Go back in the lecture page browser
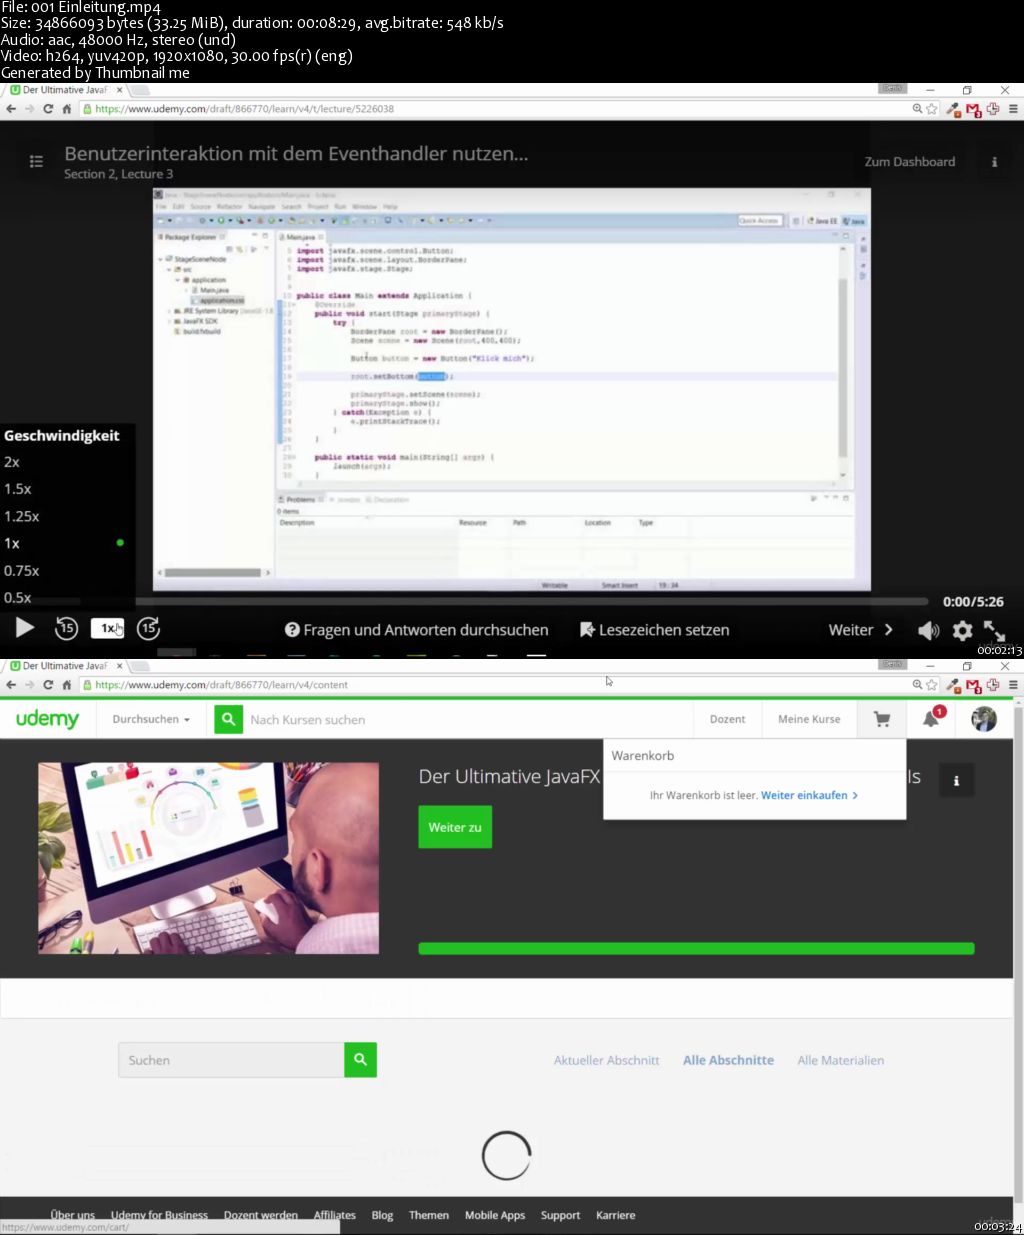Viewport: 1024px width, 1235px height. coord(11,109)
